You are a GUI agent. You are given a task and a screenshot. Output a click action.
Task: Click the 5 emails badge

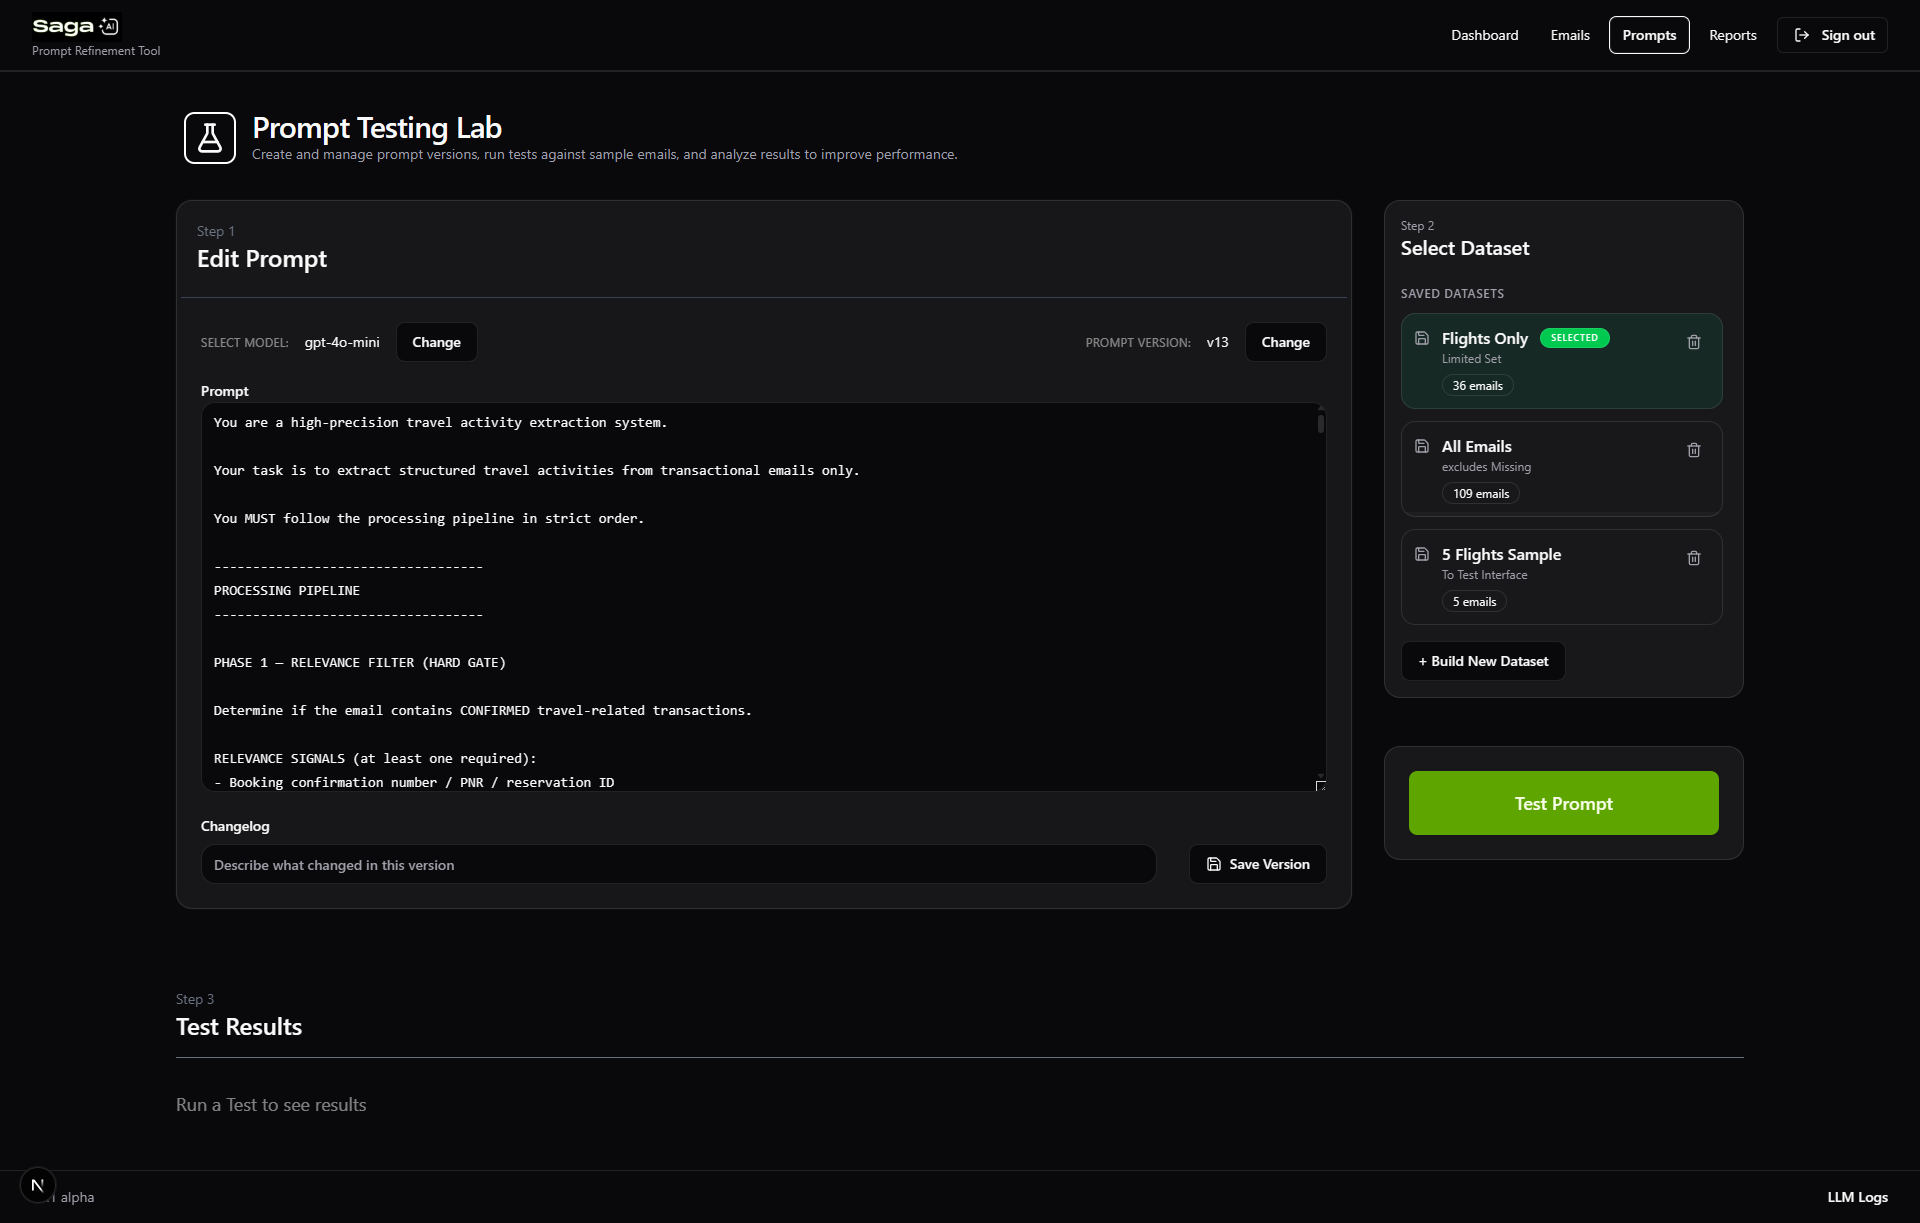[x=1474, y=602]
